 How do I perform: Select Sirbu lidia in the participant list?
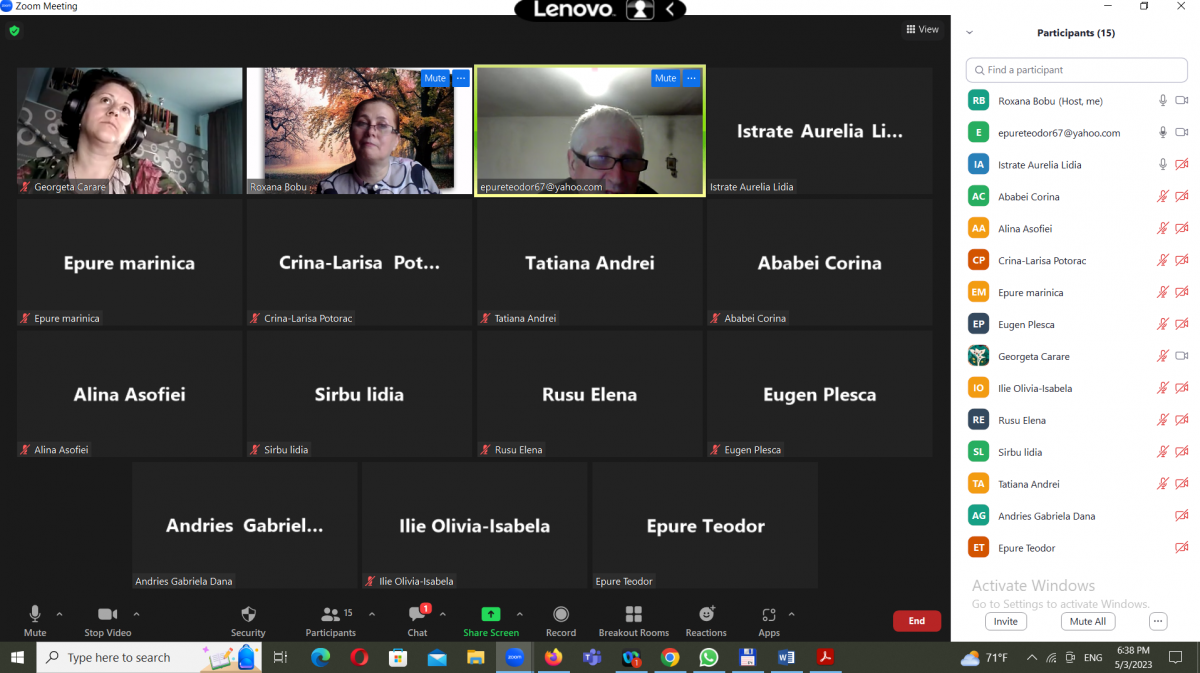pyautogui.click(x=1076, y=452)
